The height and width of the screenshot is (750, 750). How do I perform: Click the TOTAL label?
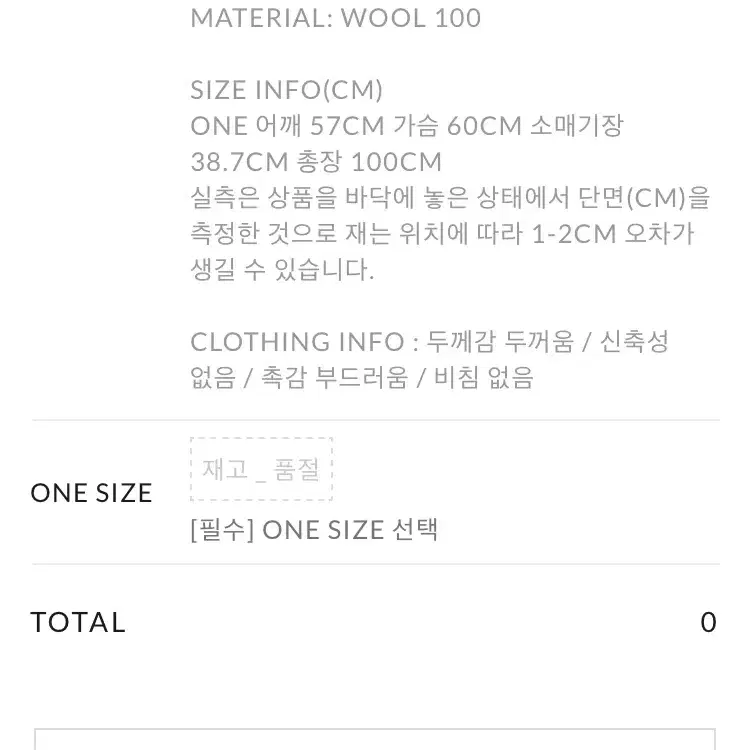[x=78, y=622]
